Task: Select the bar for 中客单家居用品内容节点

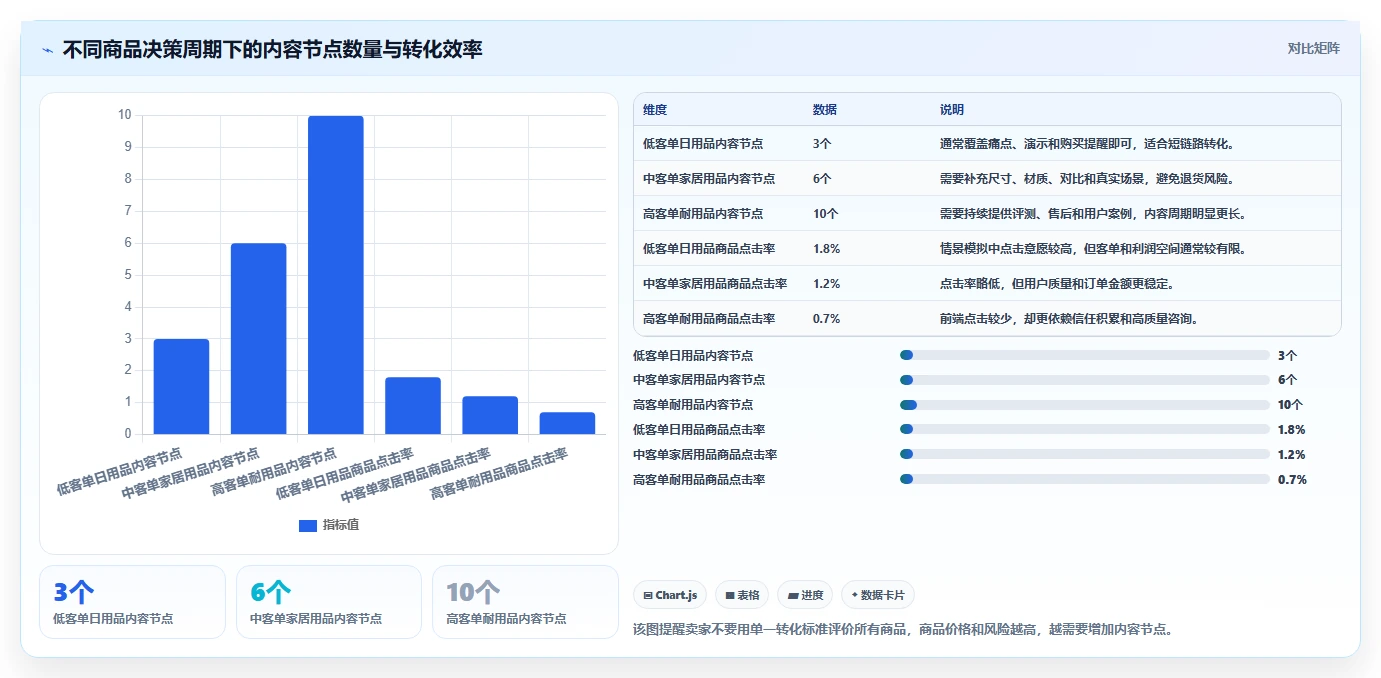Action: pos(258,338)
